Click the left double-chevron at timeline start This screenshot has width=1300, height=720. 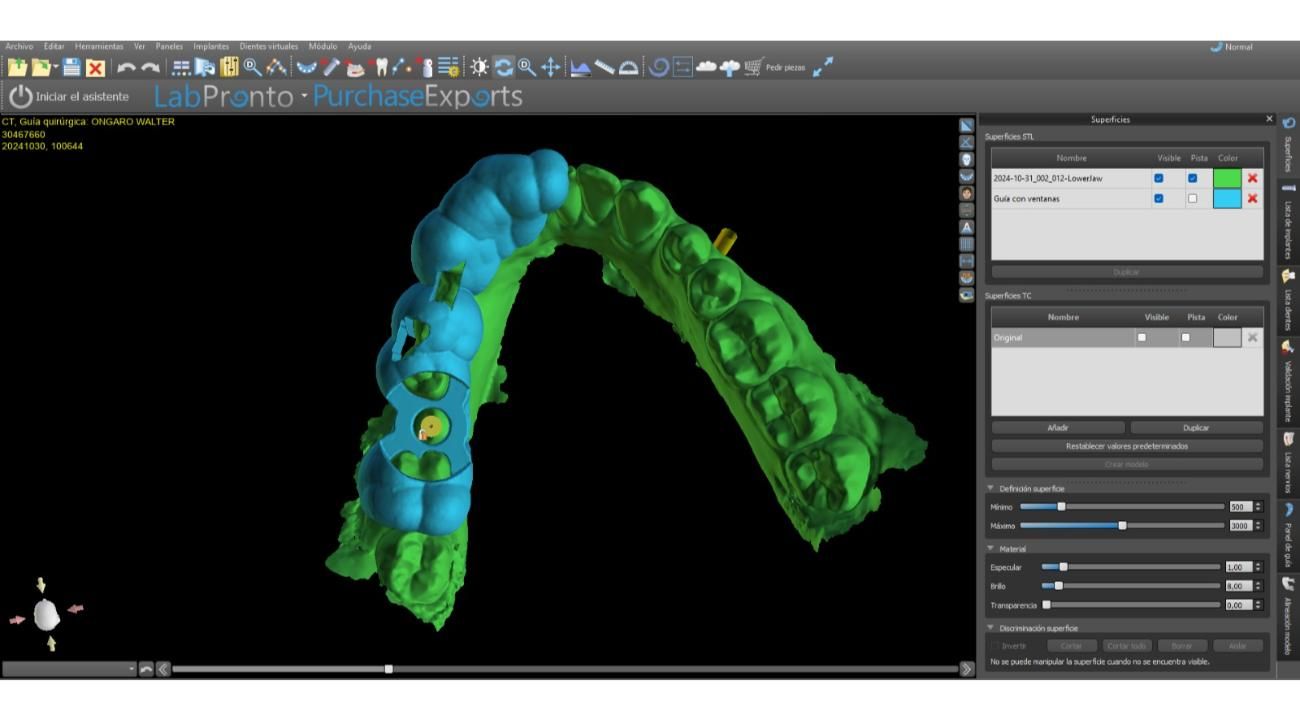(163, 669)
